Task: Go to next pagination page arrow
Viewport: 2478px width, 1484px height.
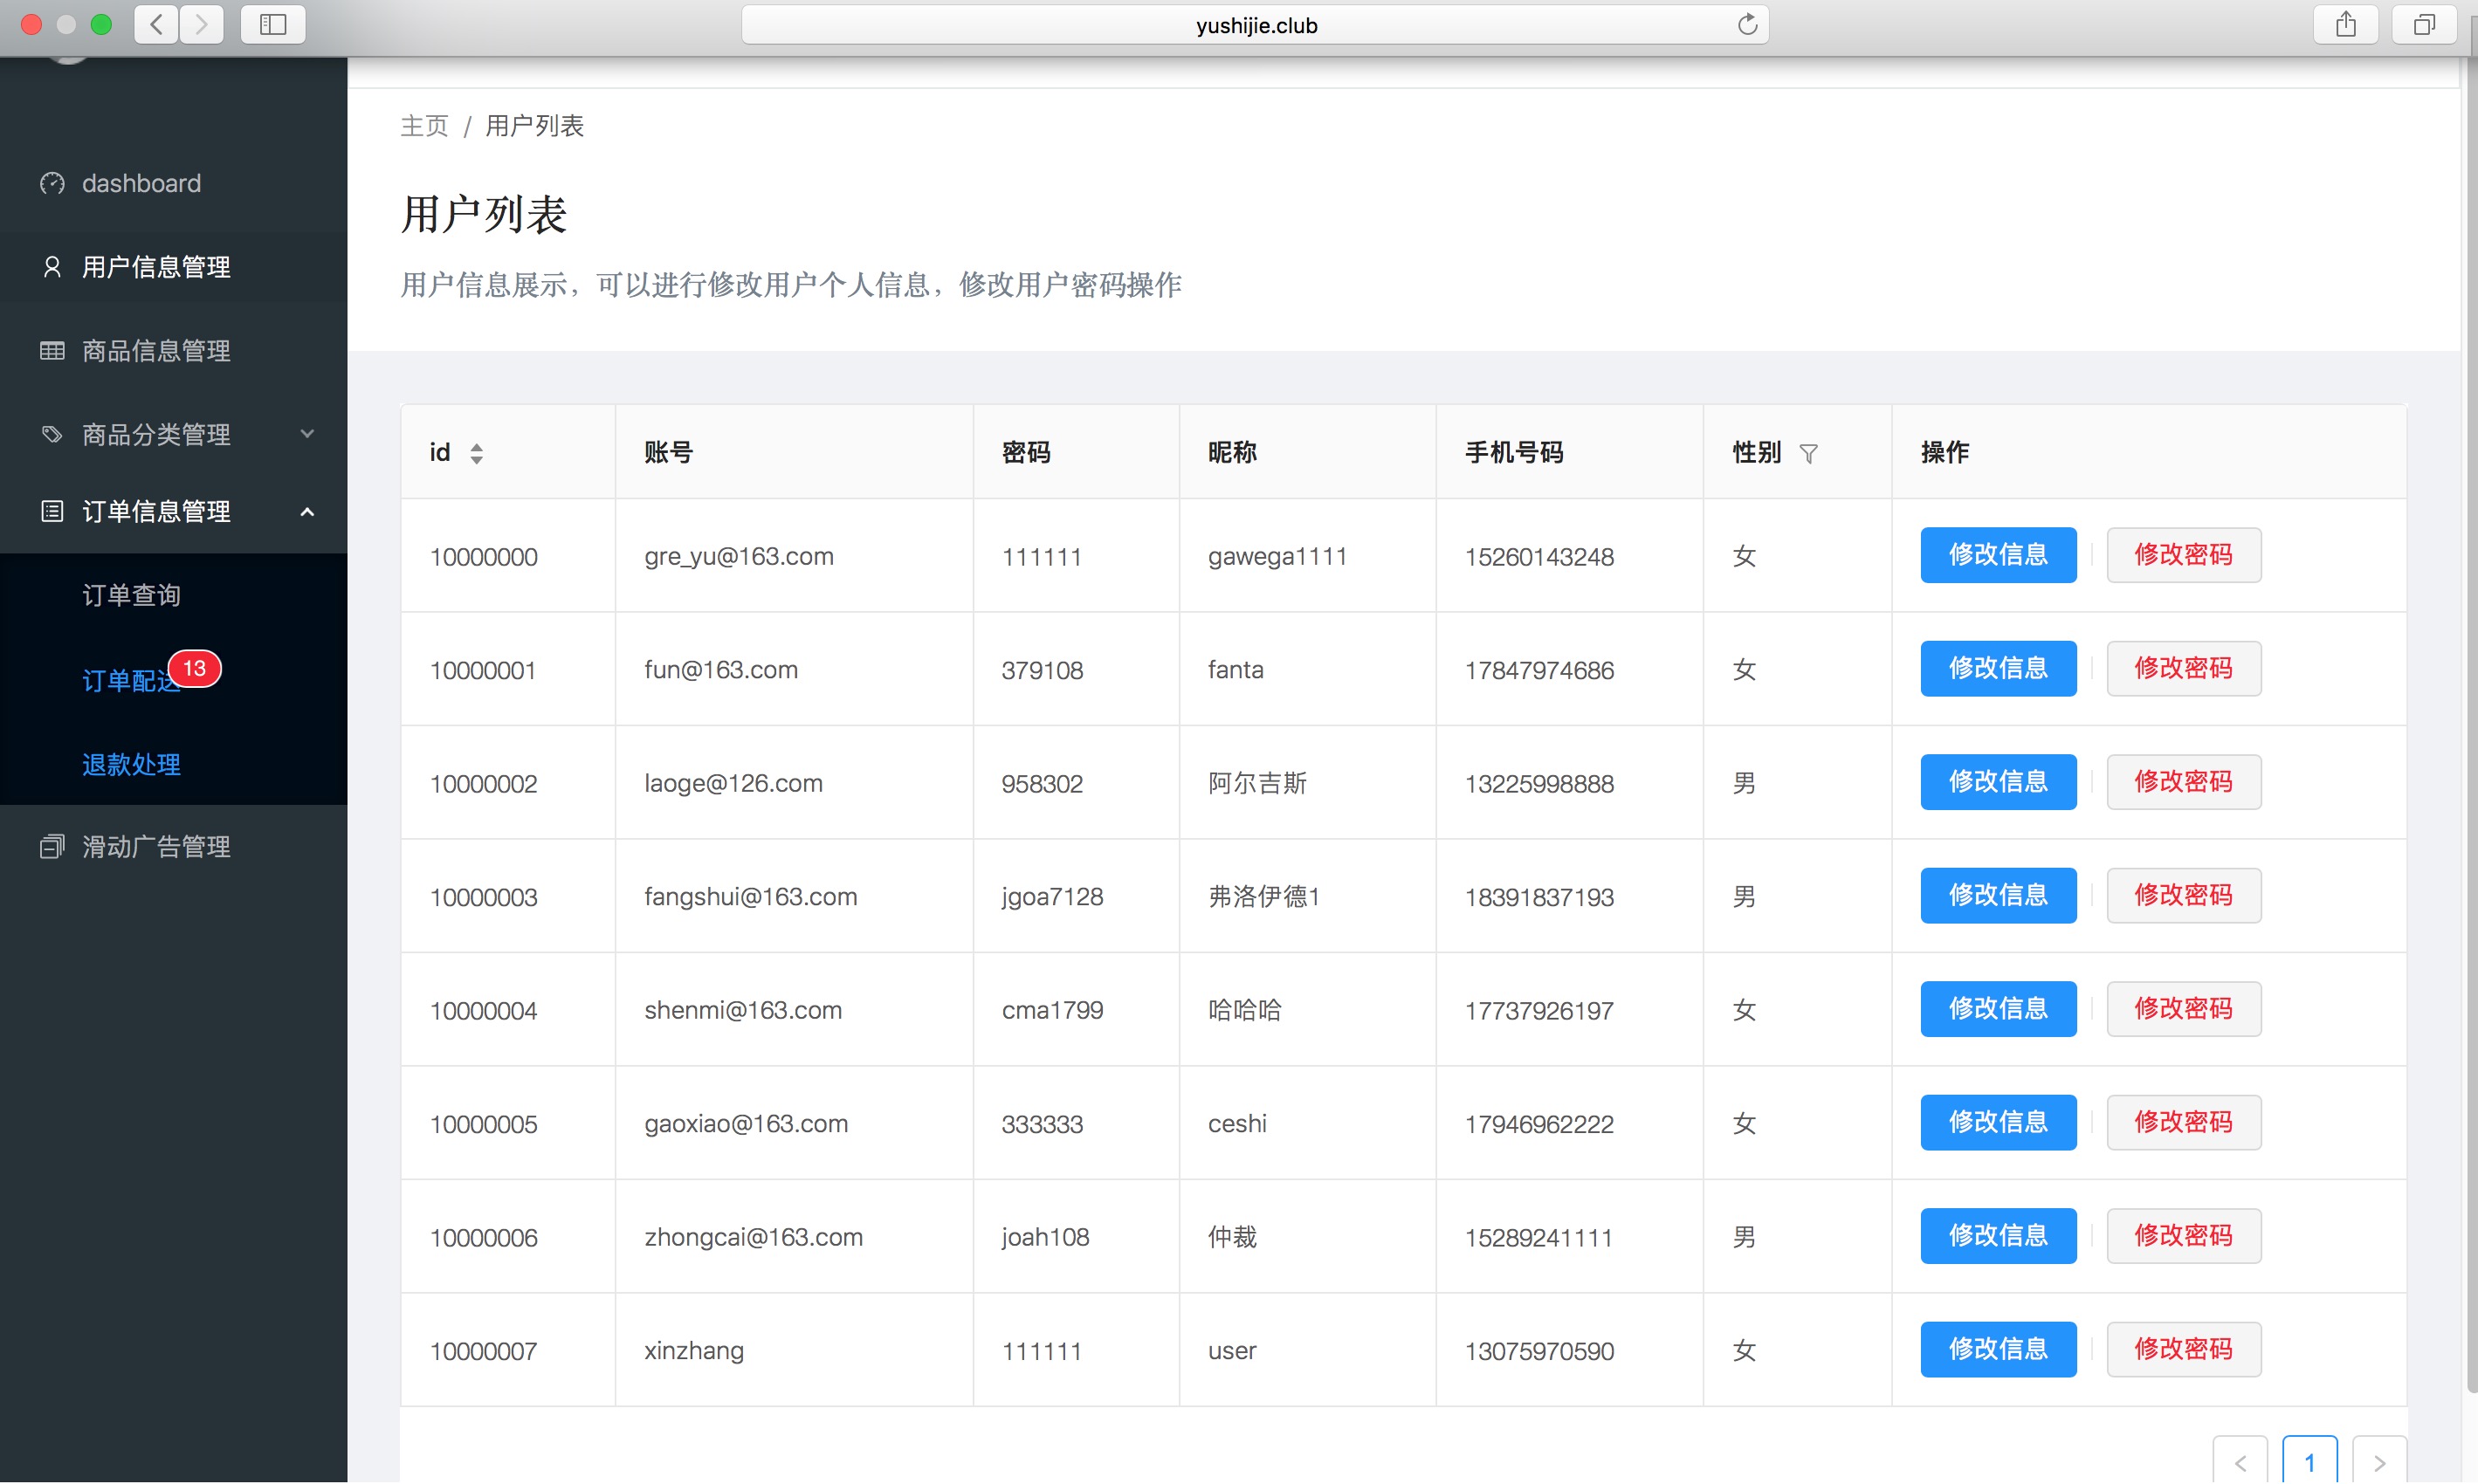Action: pos(2379,1462)
